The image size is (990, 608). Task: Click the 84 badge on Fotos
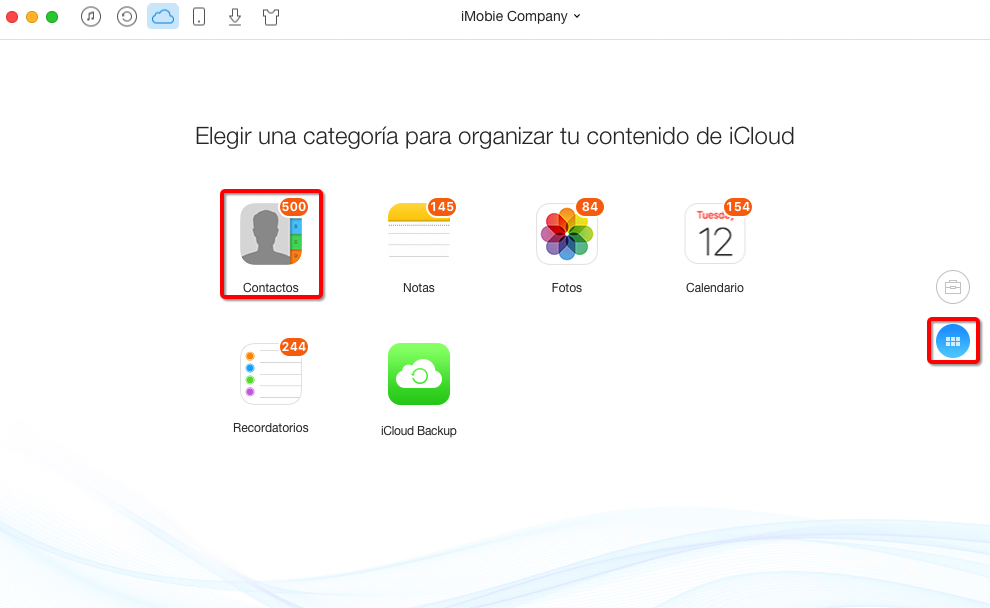click(590, 206)
